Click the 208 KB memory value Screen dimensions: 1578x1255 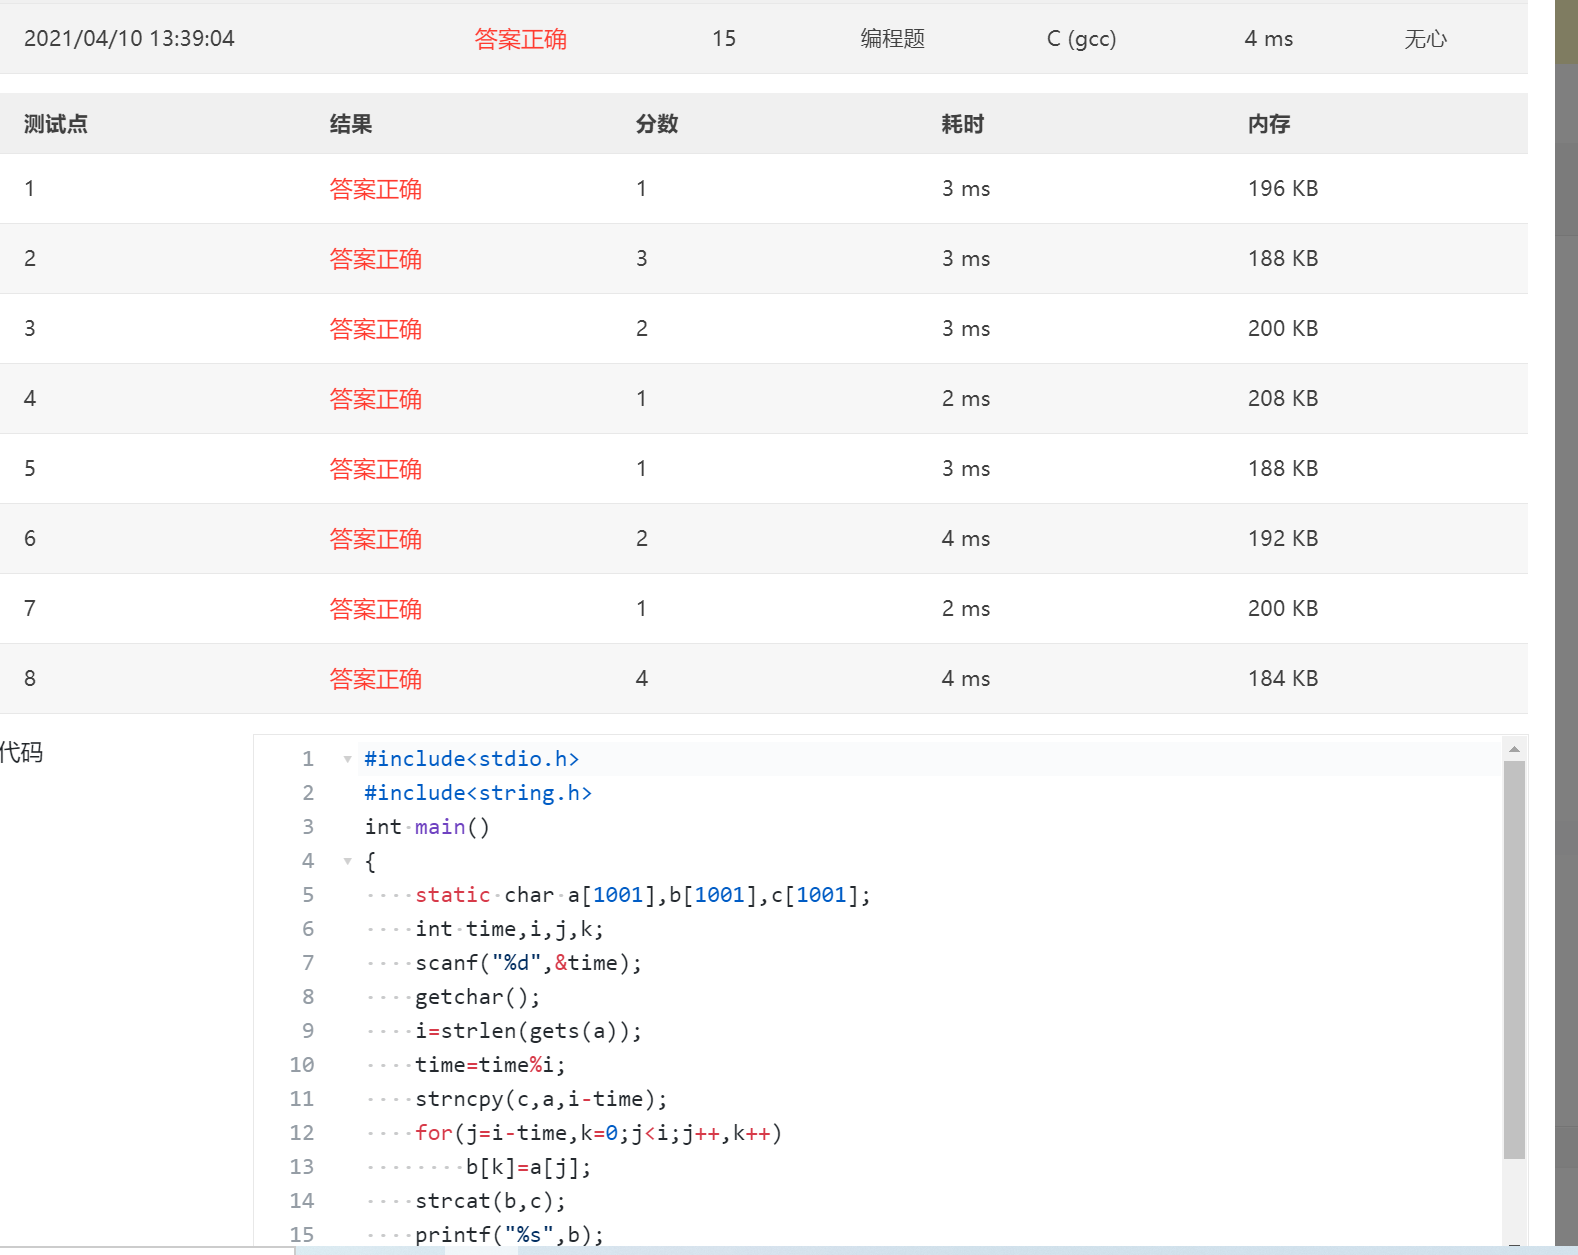point(1283,399)
